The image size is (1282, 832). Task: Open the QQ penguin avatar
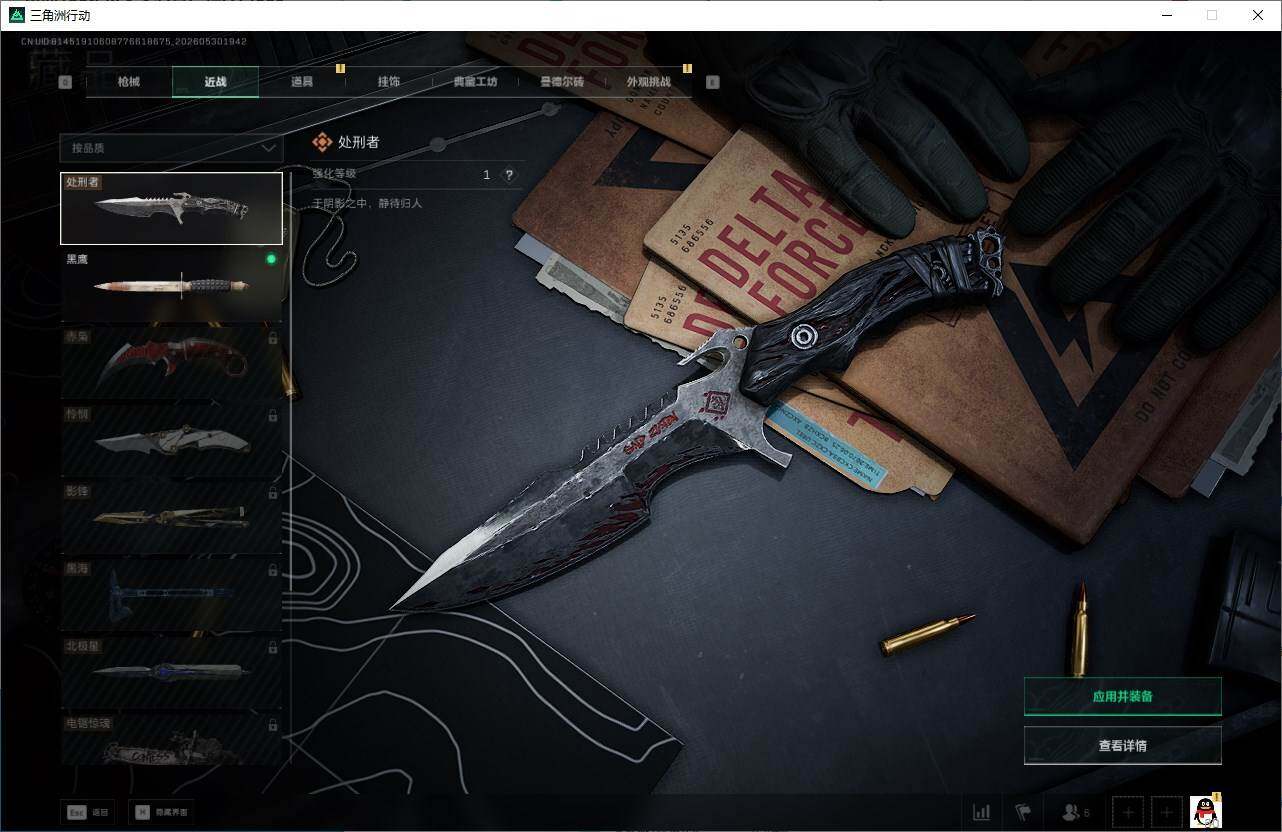click(x=1206, y=812)
